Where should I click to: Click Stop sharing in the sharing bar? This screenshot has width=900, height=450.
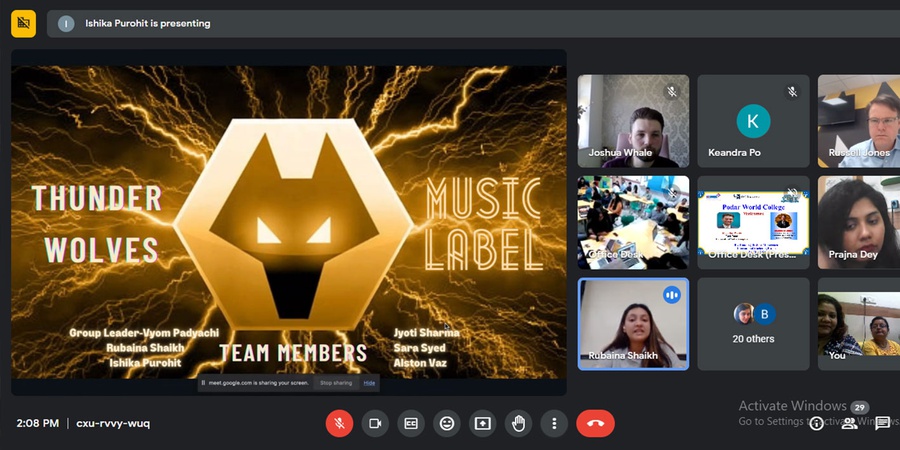click(335, 383)
